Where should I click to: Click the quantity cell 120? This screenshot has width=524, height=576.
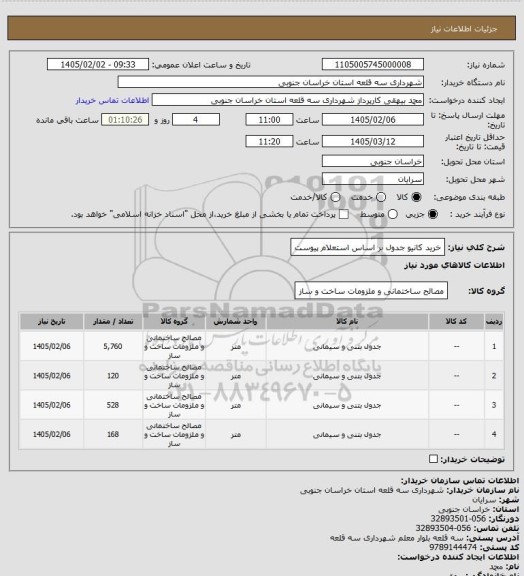click(113, 376)
